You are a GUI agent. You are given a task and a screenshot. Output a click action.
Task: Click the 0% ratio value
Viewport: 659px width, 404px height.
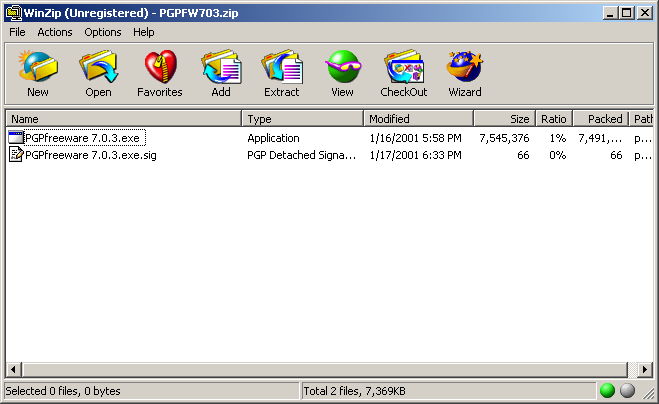tap(558, 155)
